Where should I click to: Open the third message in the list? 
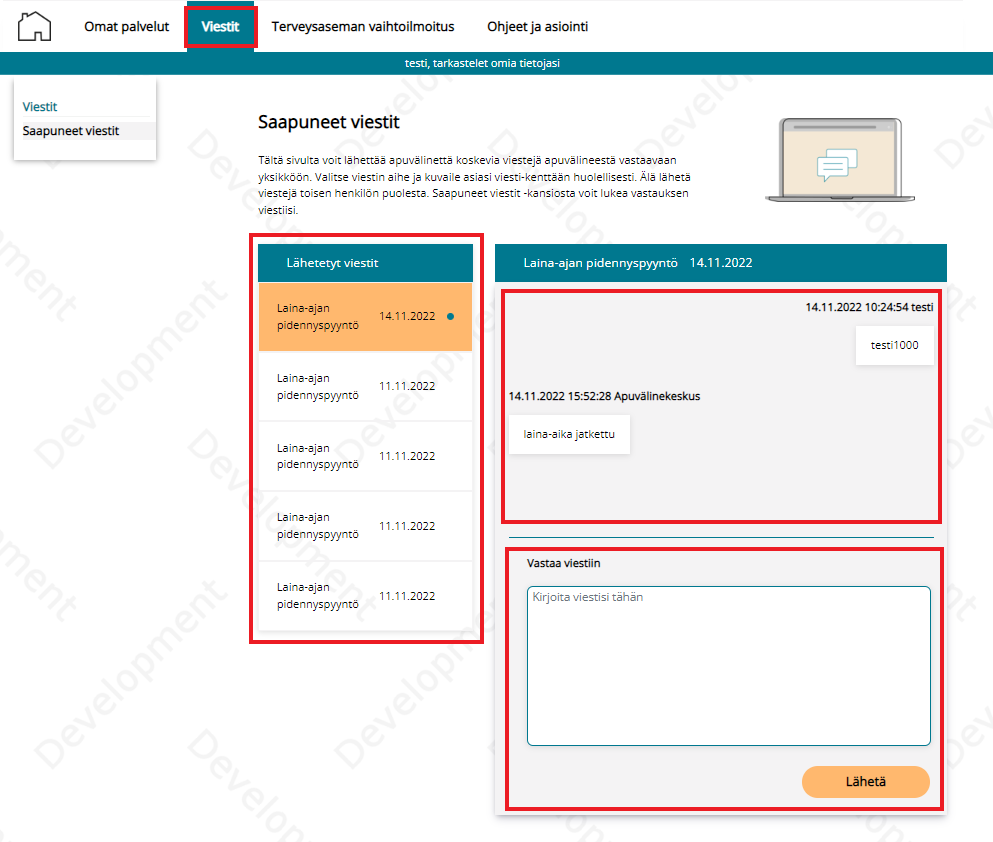(x=365, y=456)
